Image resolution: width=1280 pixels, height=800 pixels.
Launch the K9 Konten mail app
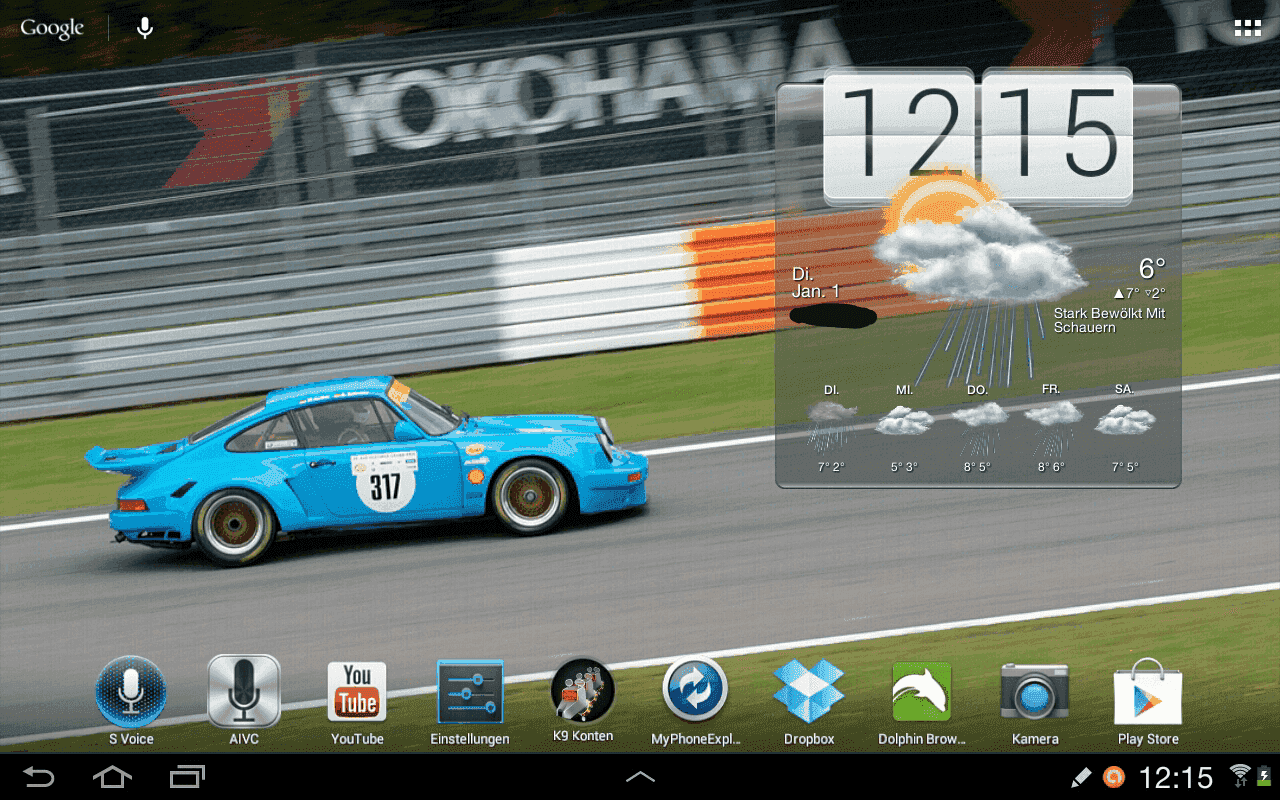point(583,700)
